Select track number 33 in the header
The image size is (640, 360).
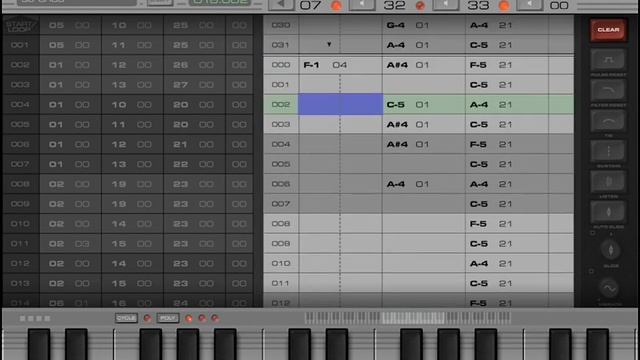(478, 5)
